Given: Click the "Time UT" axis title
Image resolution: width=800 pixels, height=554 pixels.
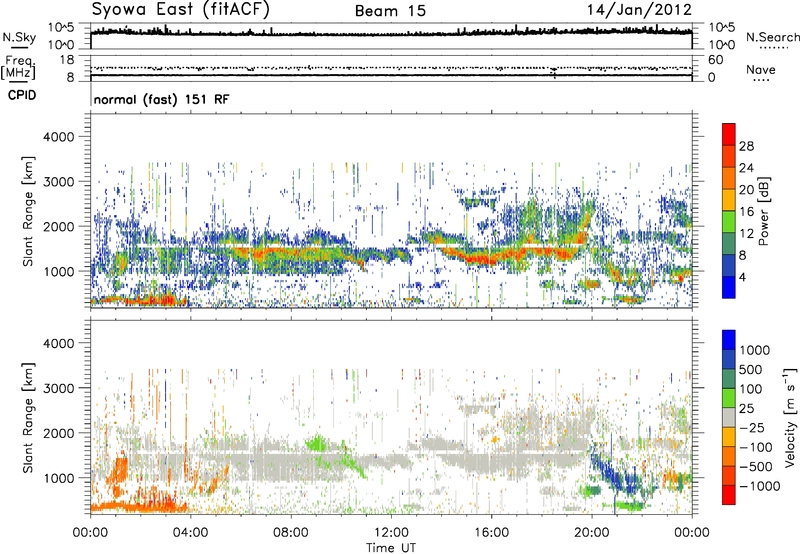Looking at the screenshot, I should pos(391,547).
